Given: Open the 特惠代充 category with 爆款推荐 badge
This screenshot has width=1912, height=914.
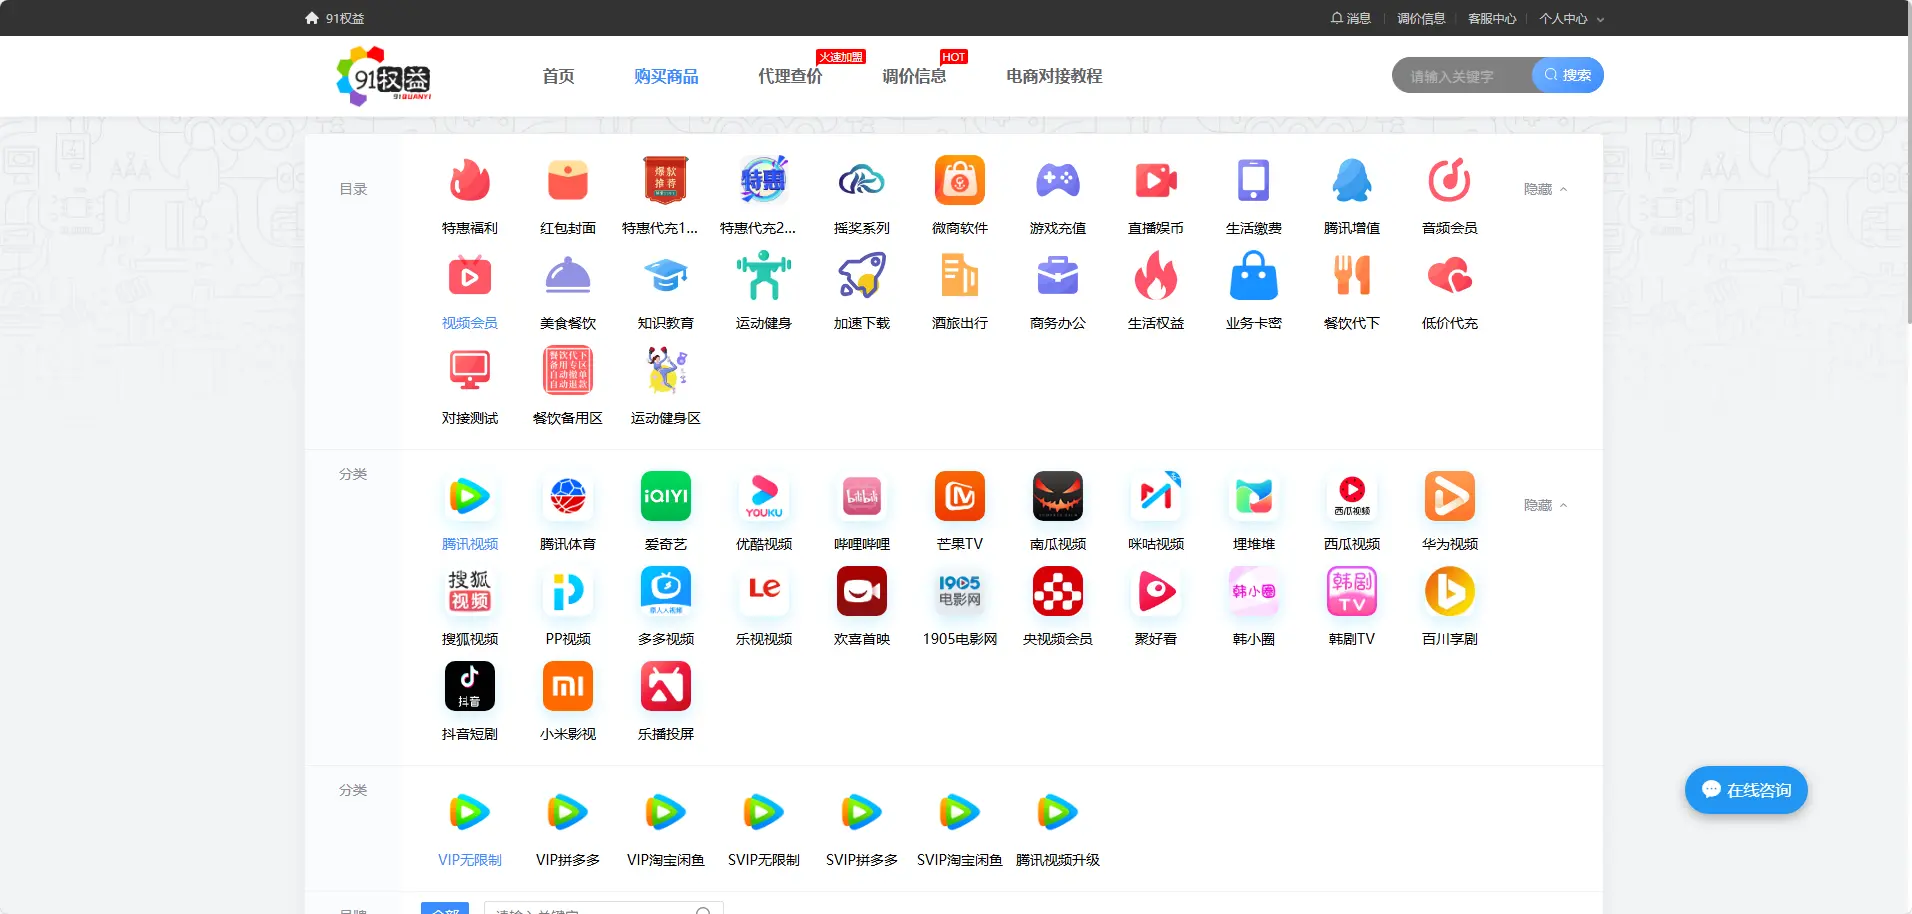Looking at the screenshot, I should click(x=665, y=192).
